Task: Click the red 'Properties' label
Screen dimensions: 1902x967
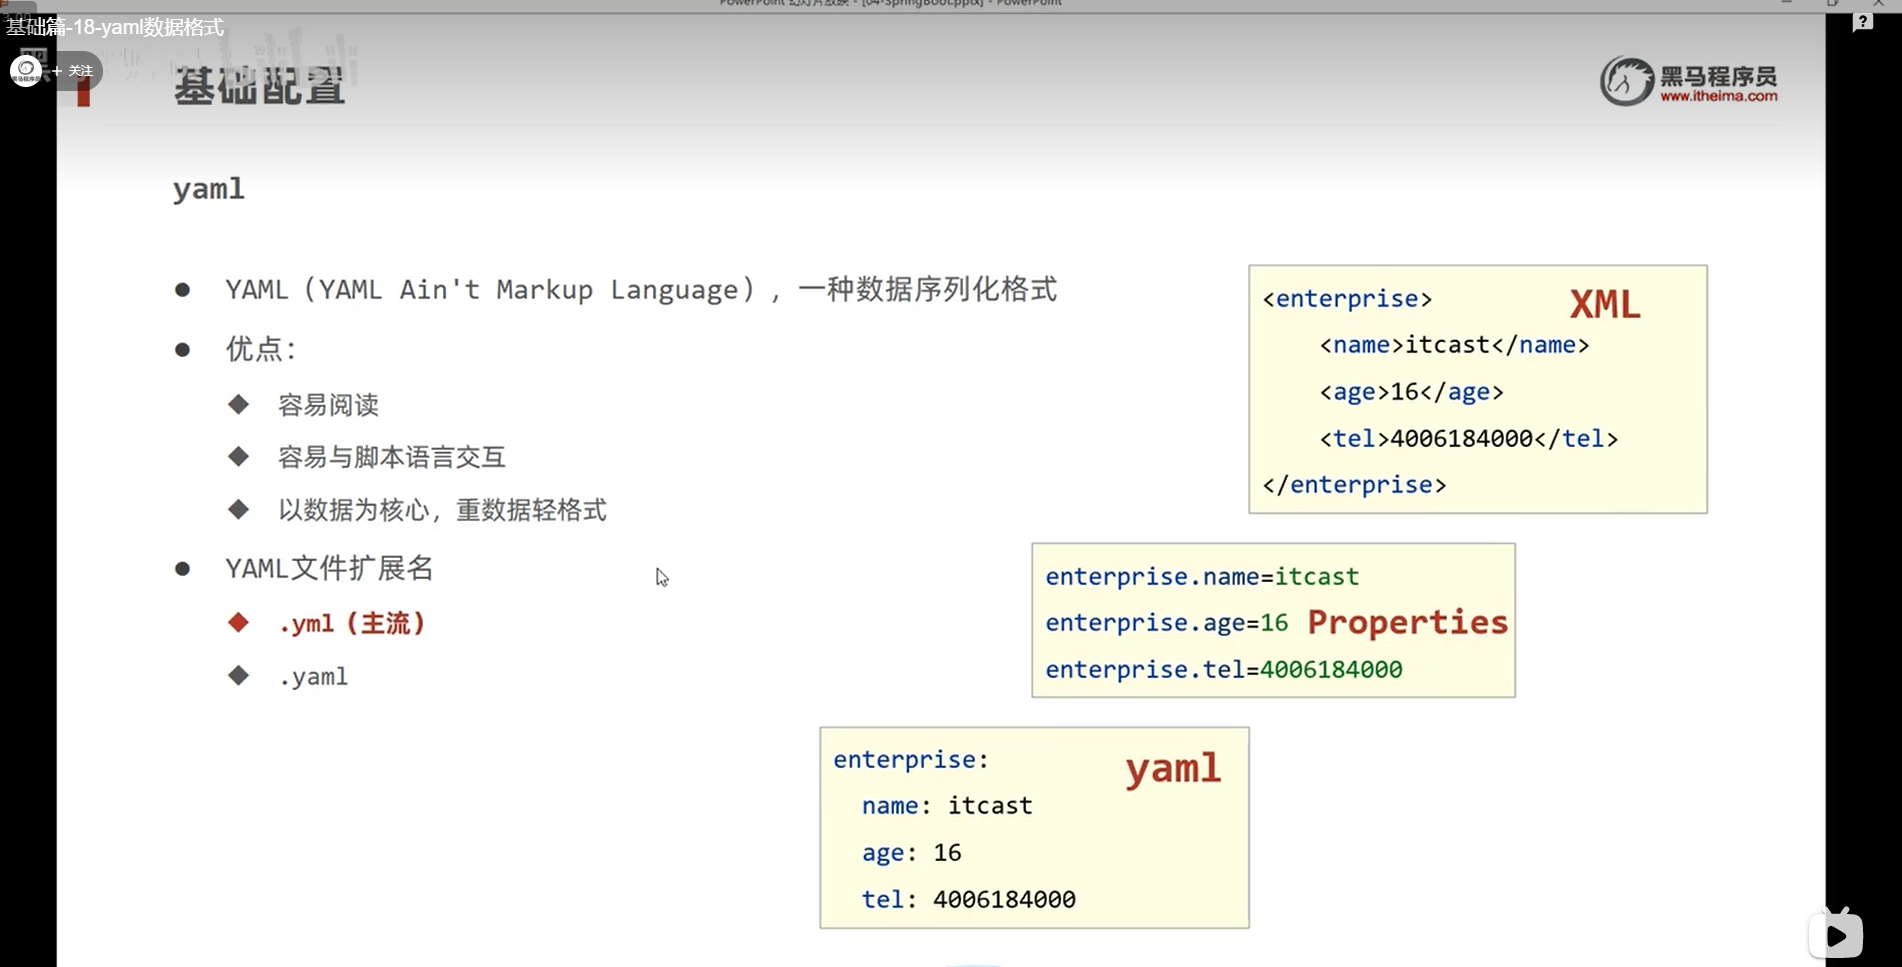Action: [1407, 623]
